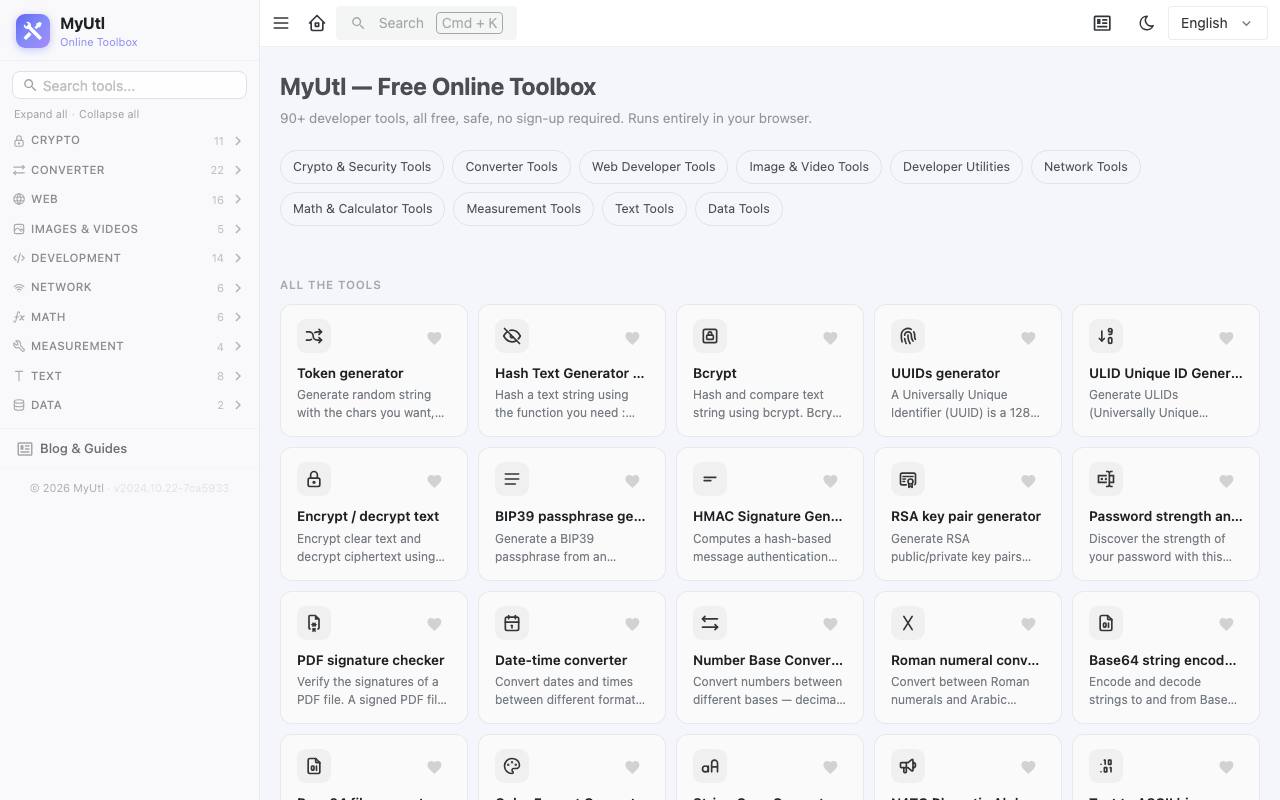The width and height of the screenshot is (1280, 800).
Task: Select Text Tools chip
Action: click(644, 209)
